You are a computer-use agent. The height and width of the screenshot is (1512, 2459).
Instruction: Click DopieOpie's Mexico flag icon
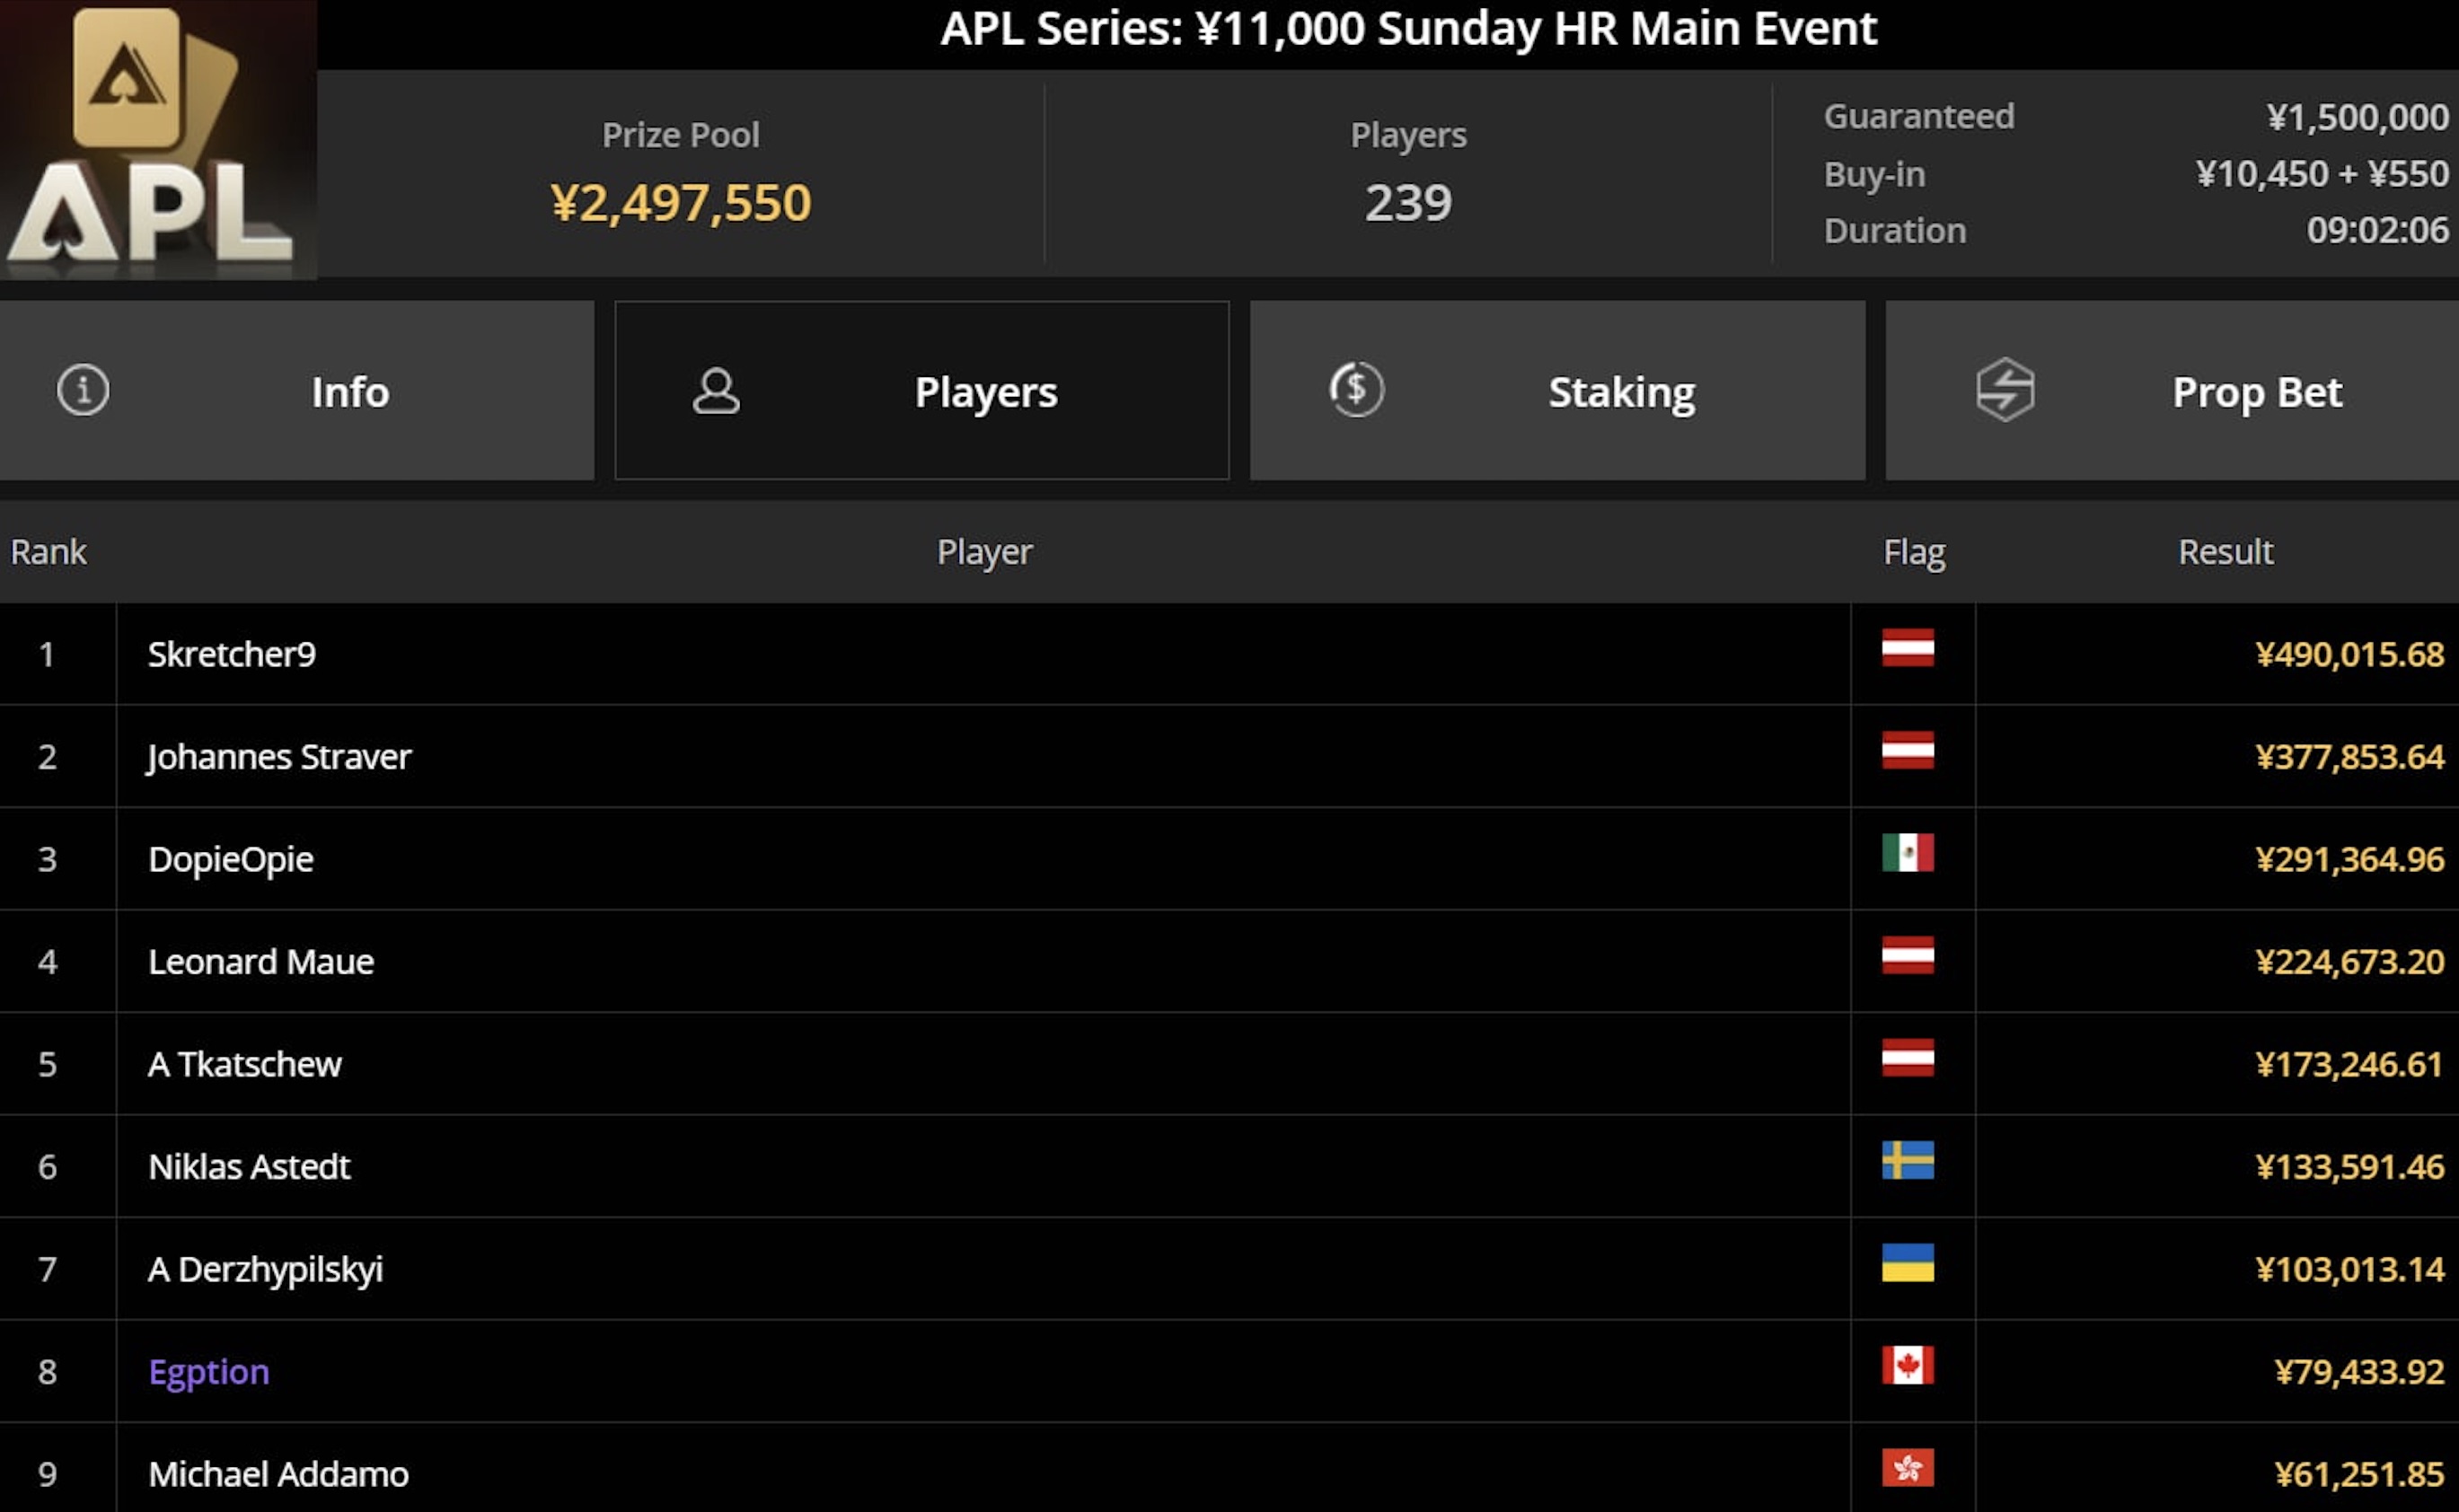pyautogui.click(x=1907, y=853)
